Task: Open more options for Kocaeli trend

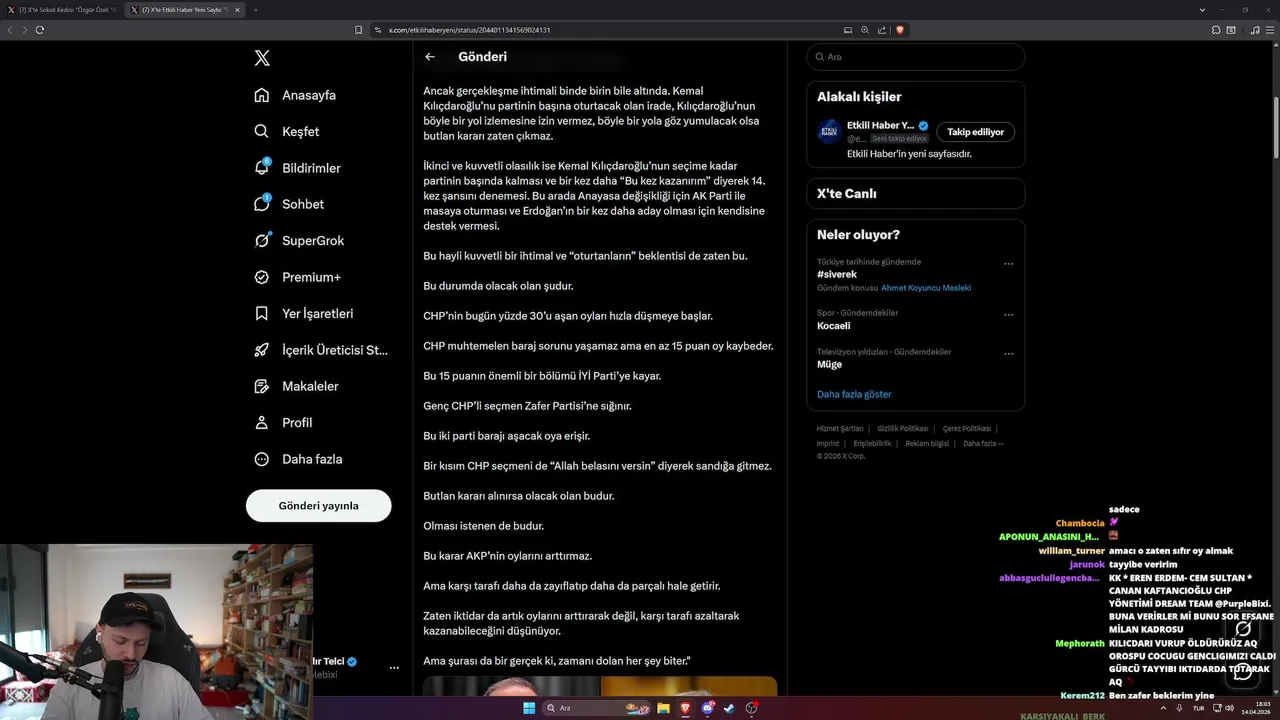Action: tap(1008, 315)
